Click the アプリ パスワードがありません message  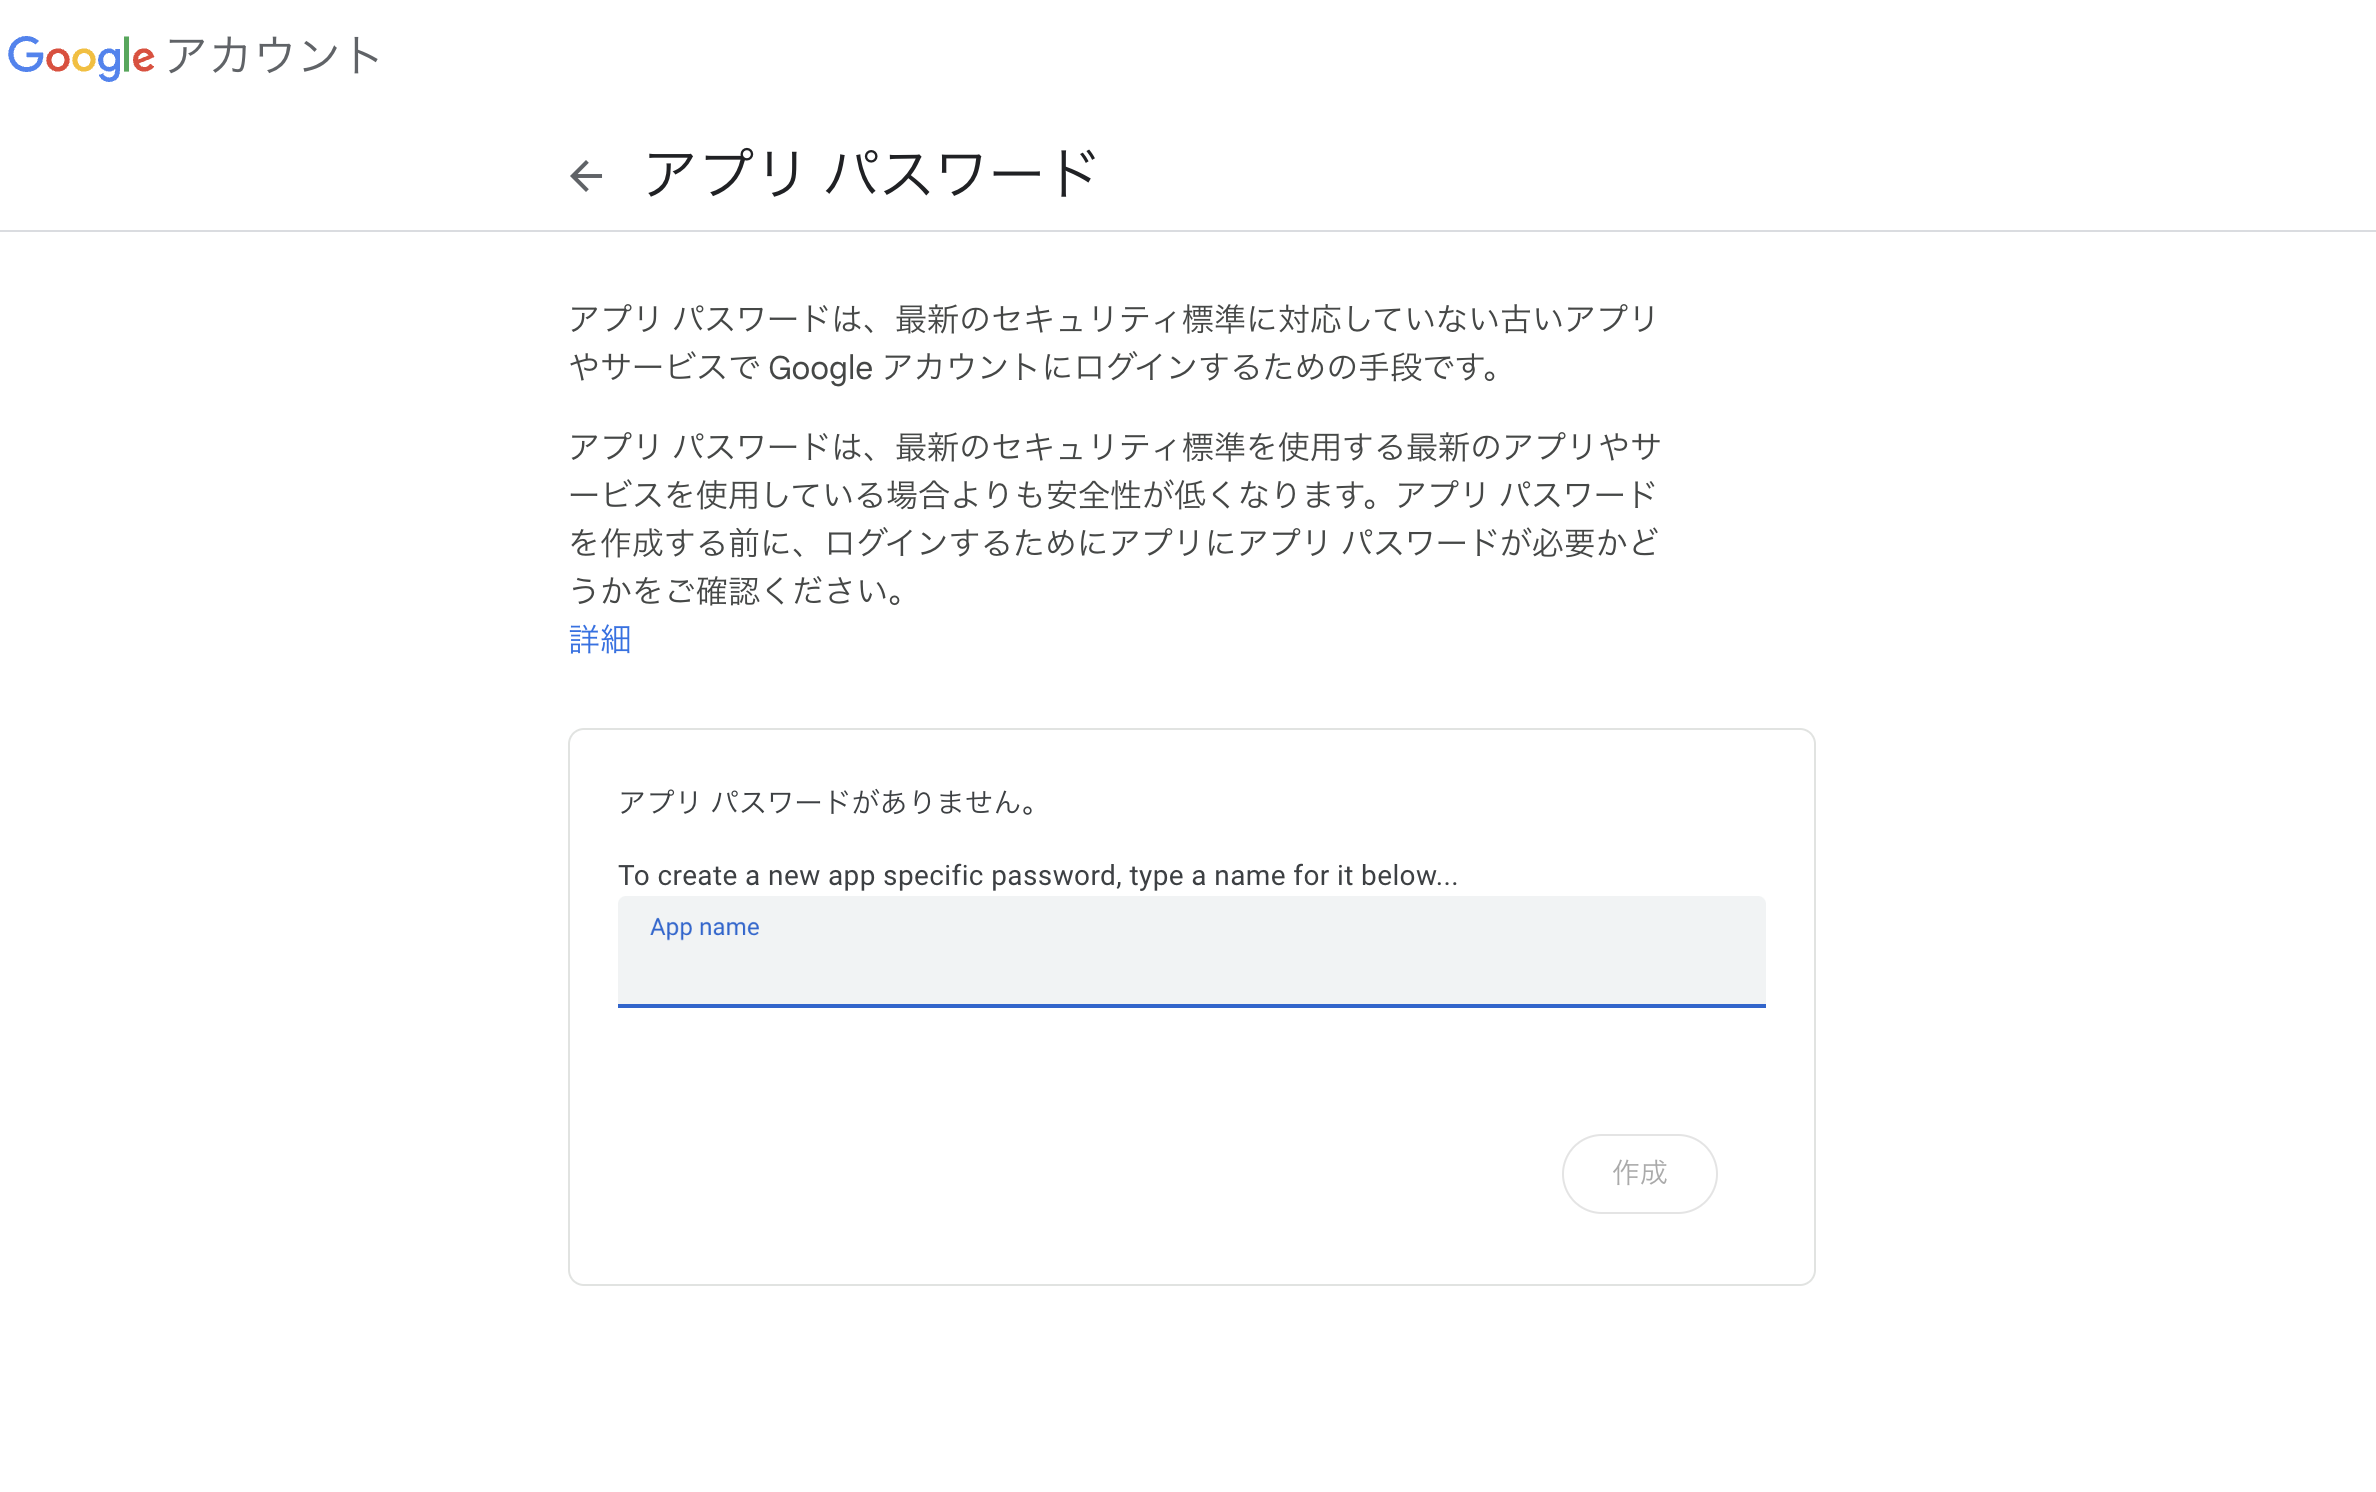coord(828,799)
